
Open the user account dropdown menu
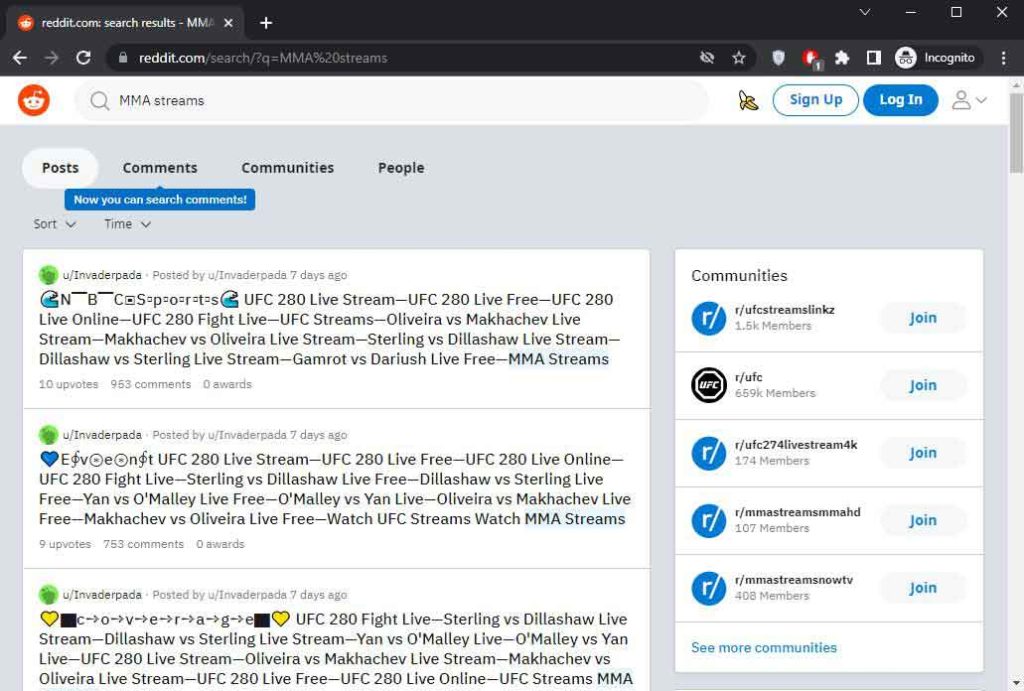coord(968,101)
